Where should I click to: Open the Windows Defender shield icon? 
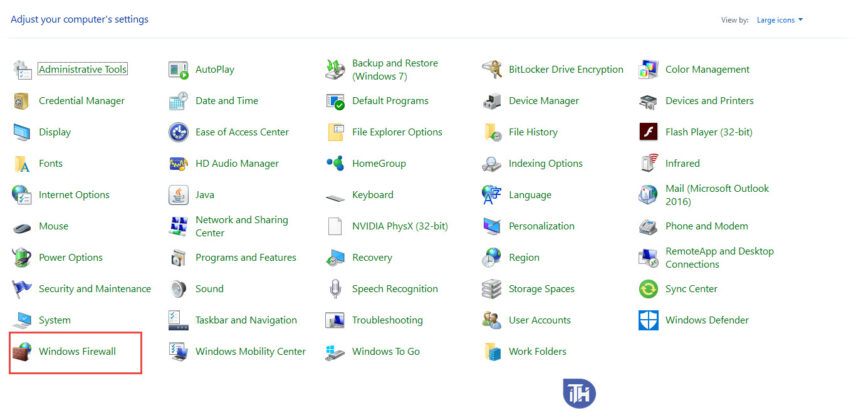coord(649,321)
